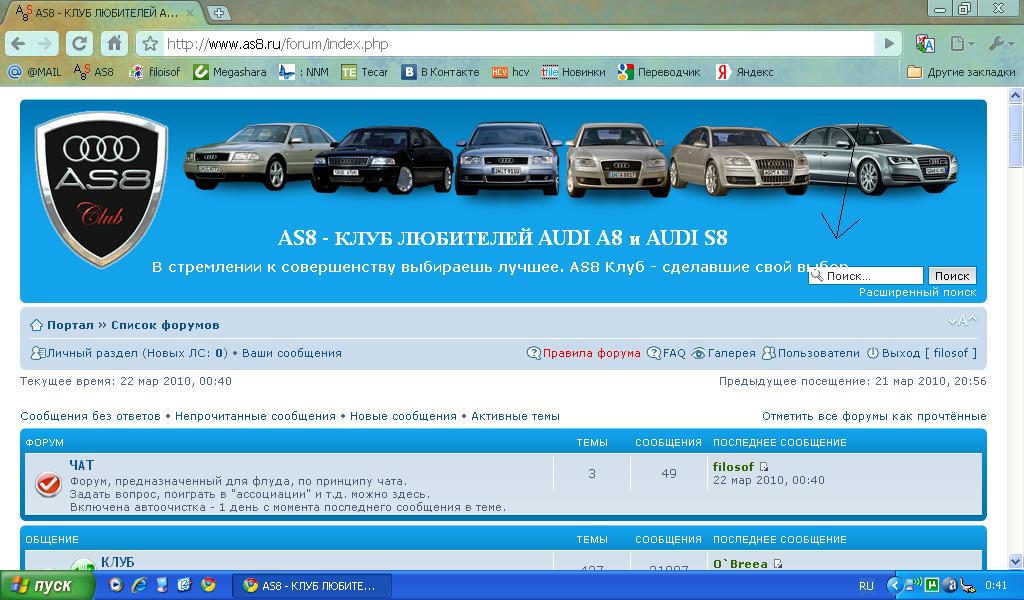
Task: Expand the Другие закладки bookmarks folder
Action: (960, 72)
